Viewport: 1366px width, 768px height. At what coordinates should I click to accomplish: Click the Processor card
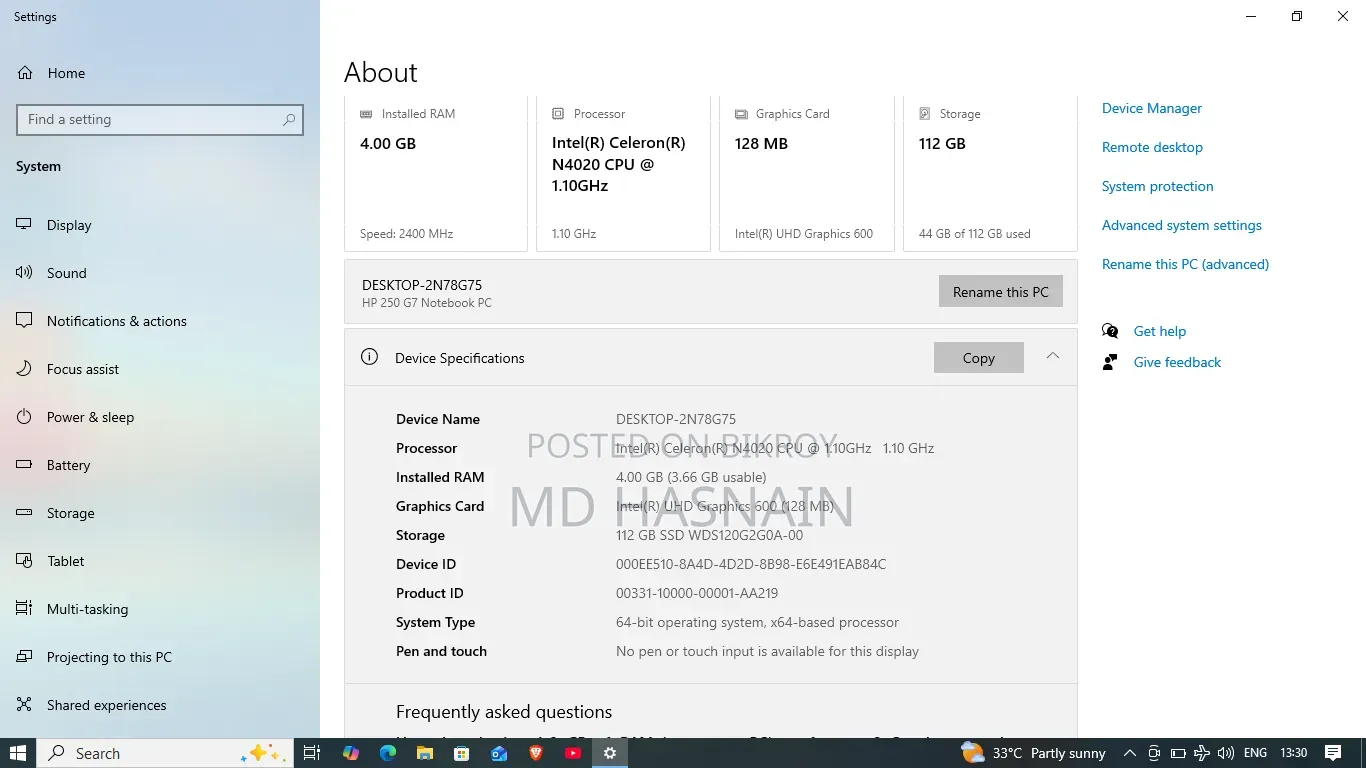click(623, 173)
